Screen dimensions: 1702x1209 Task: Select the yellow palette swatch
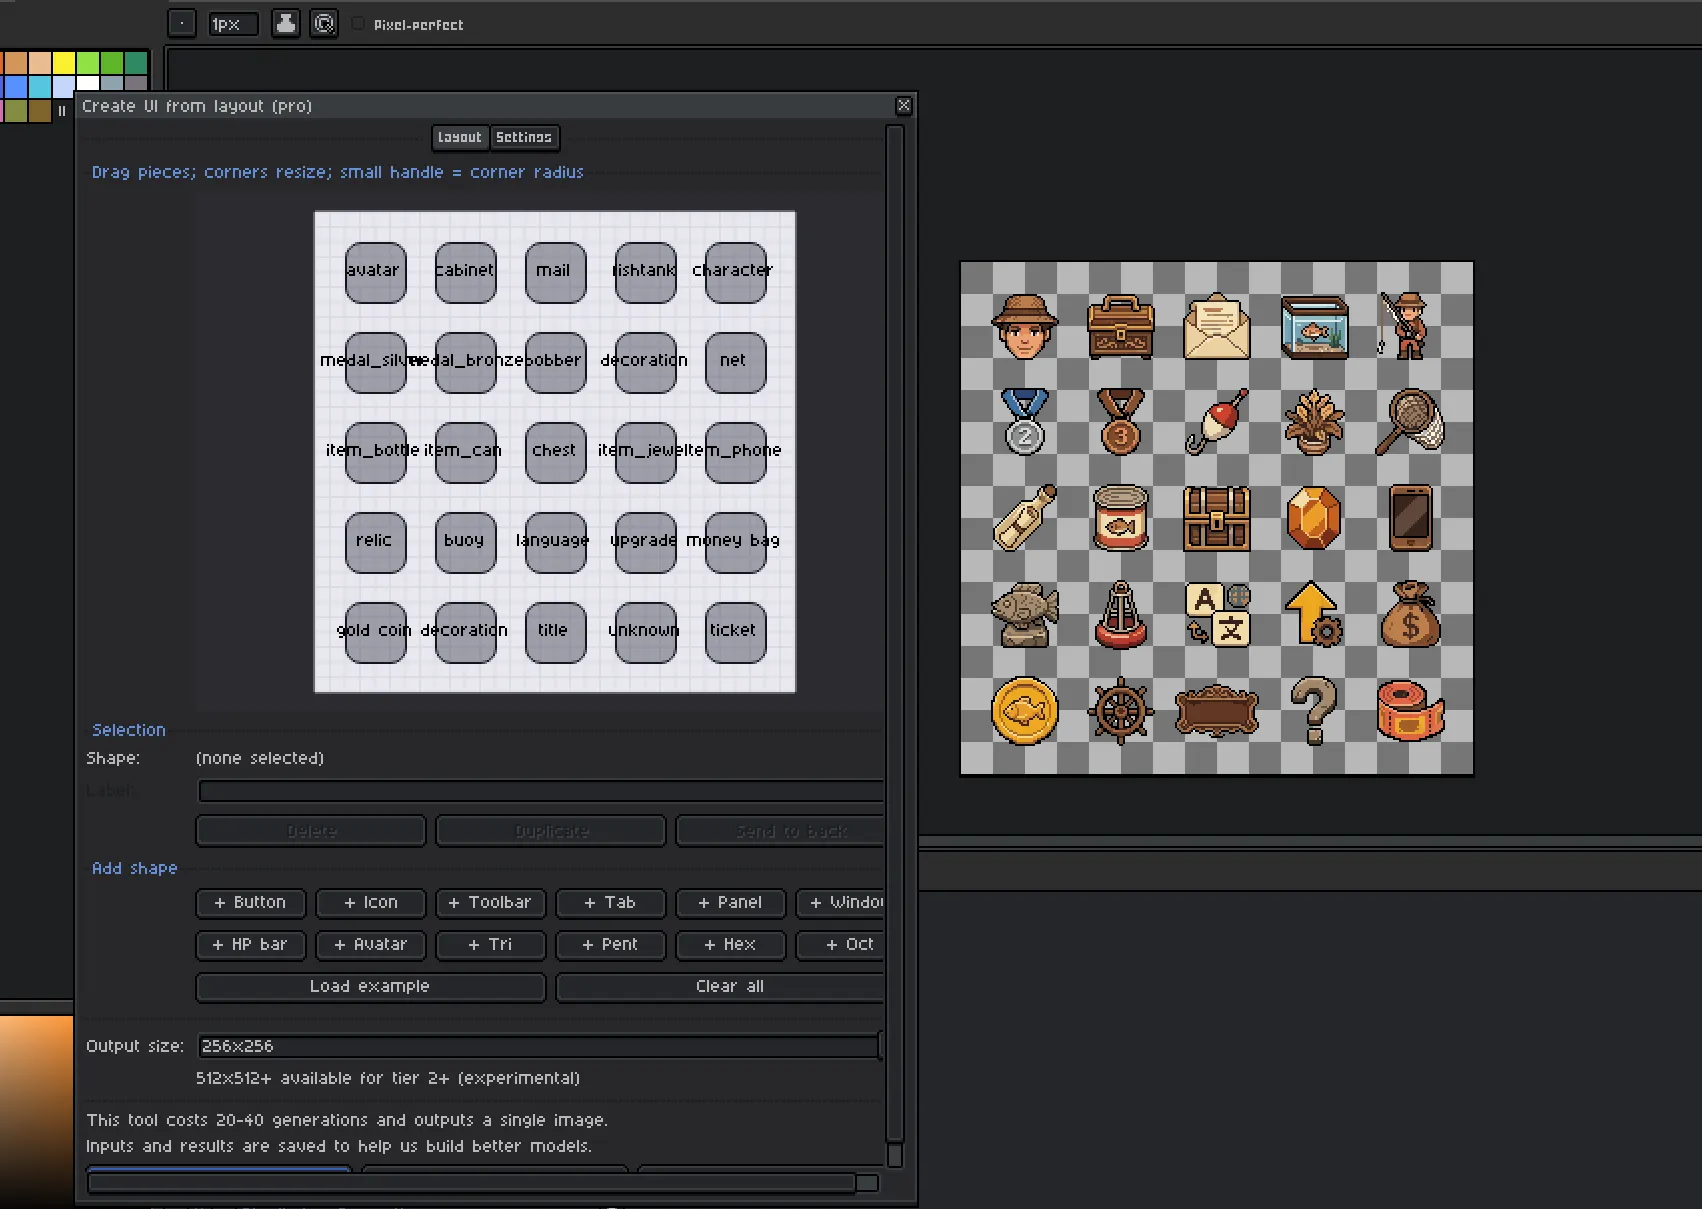64,64
